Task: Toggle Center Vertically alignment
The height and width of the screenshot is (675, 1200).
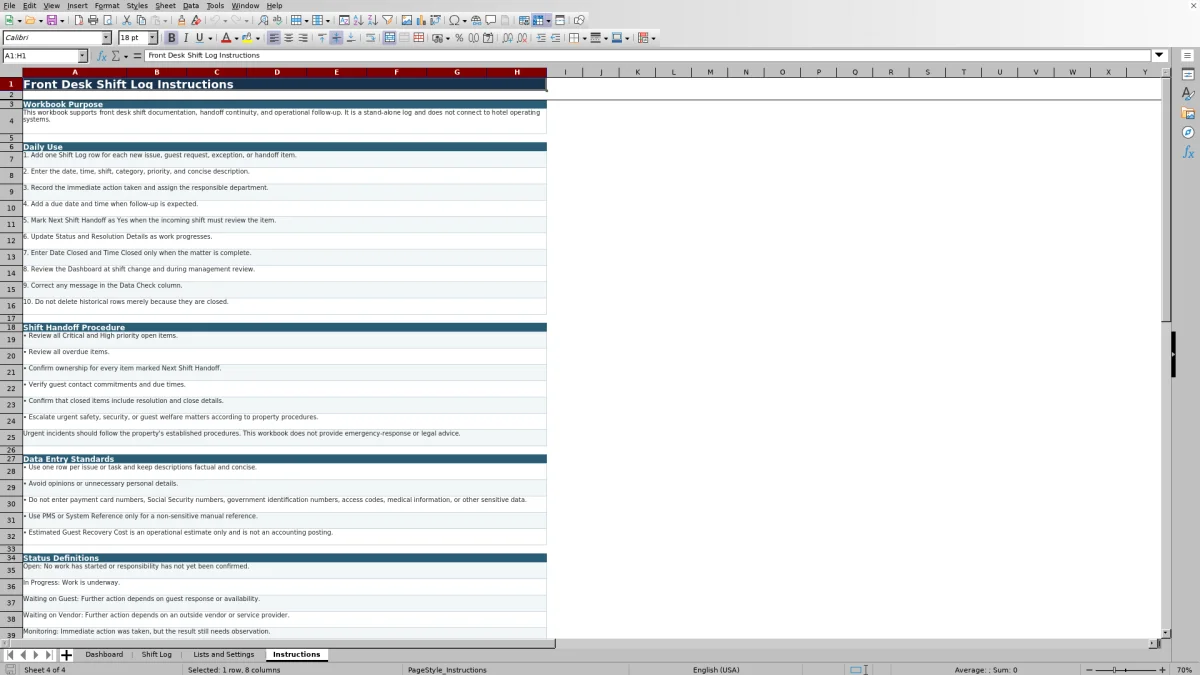Action: [336, 38]
